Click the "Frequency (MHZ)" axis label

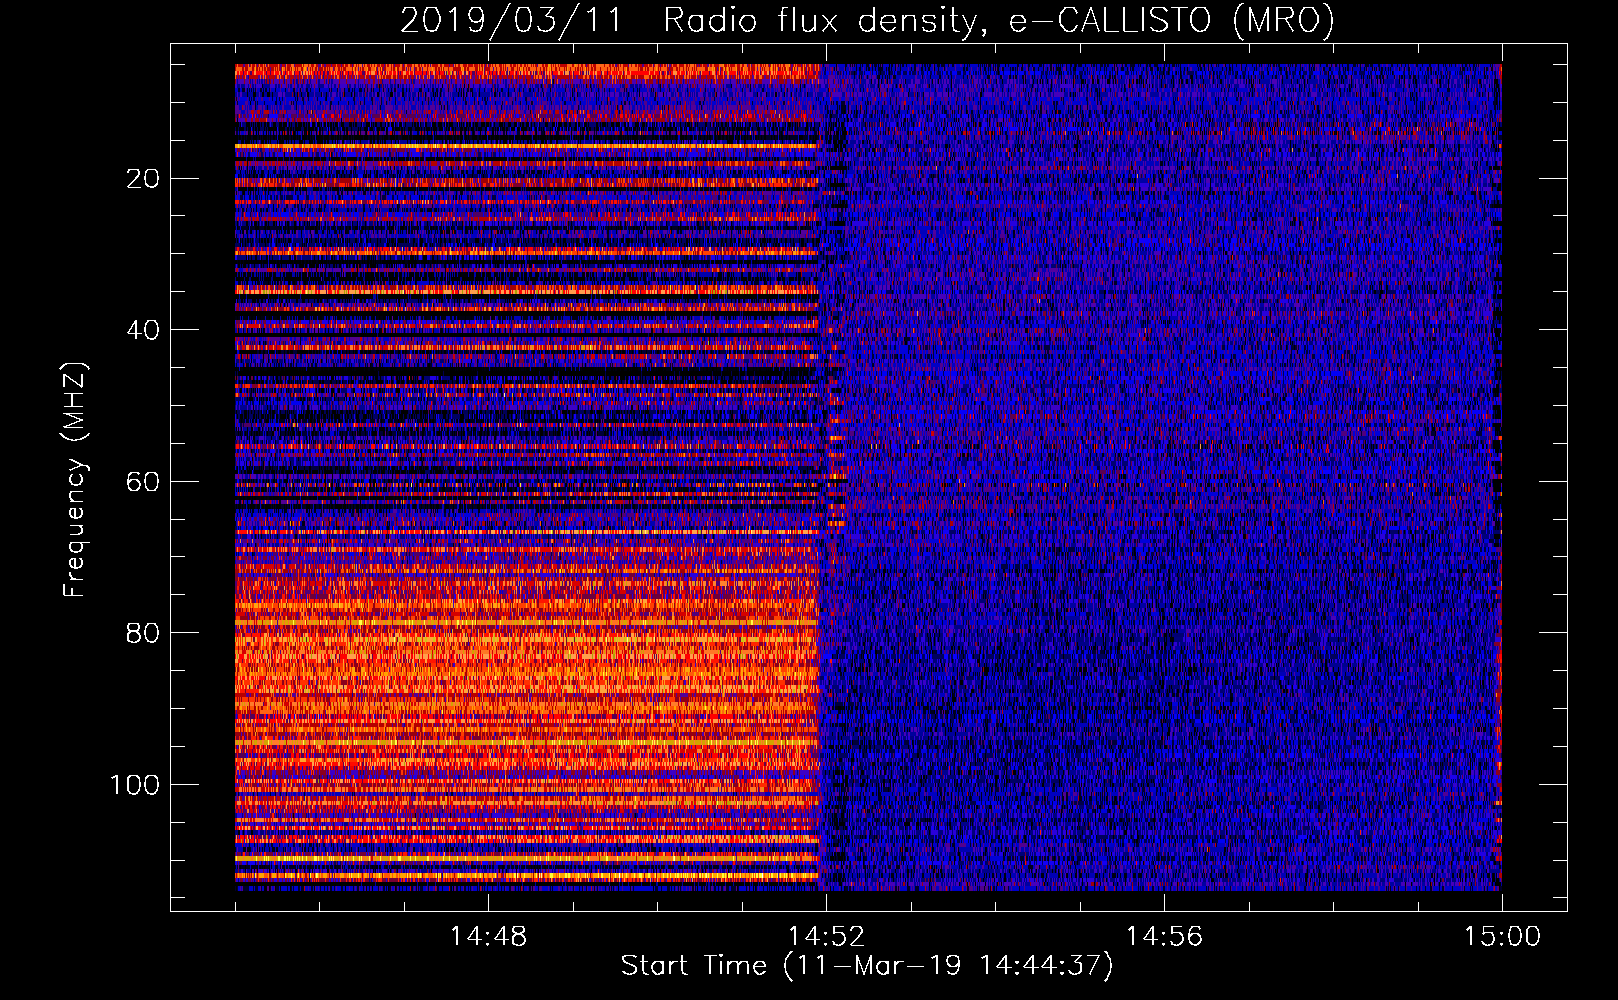point(75,480)
